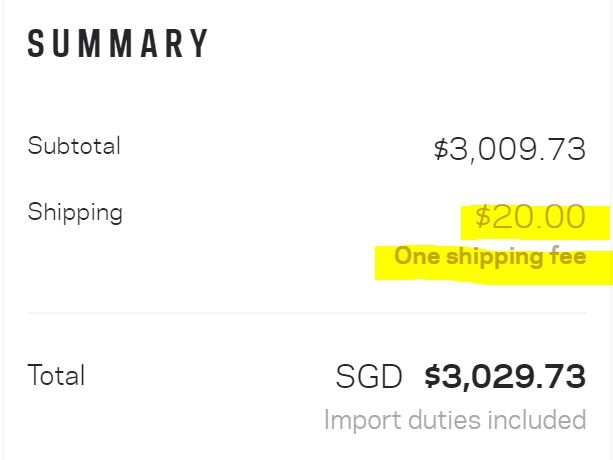Click the subtotal amount $3,009.73
The width and height of the screenshot is (613, 460).
(x=509, y=150)
